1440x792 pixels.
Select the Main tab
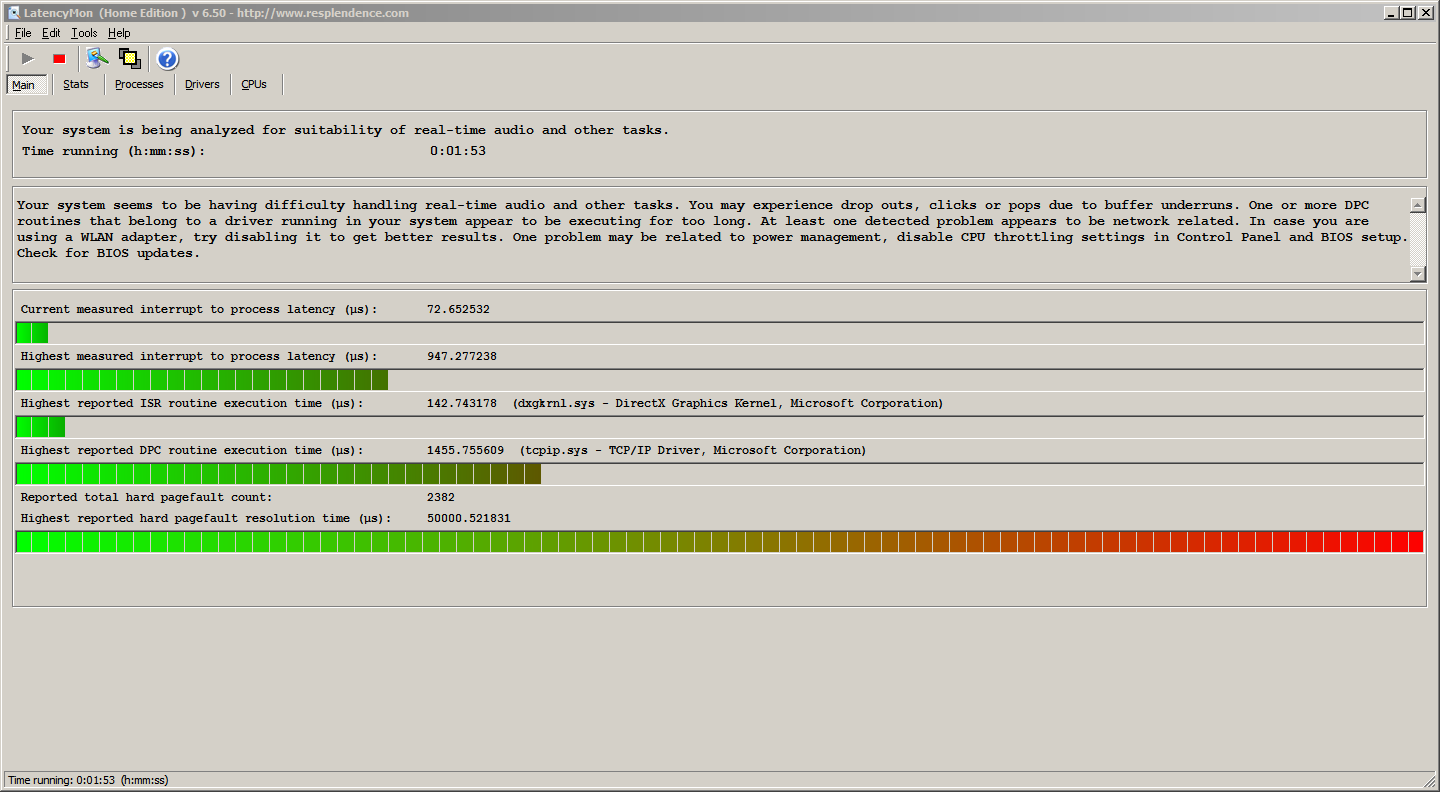click(24, 85)
